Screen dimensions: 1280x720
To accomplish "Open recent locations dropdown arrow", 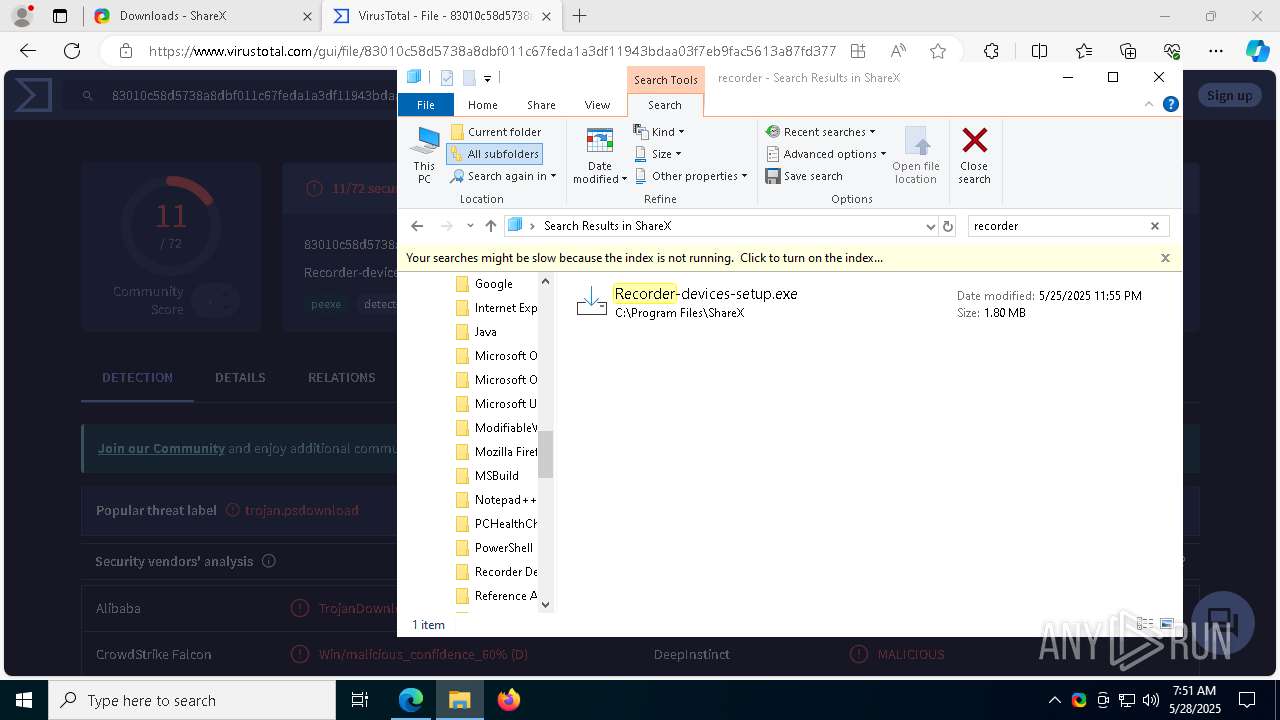I will pyautogui.click(x=470, y=226).
